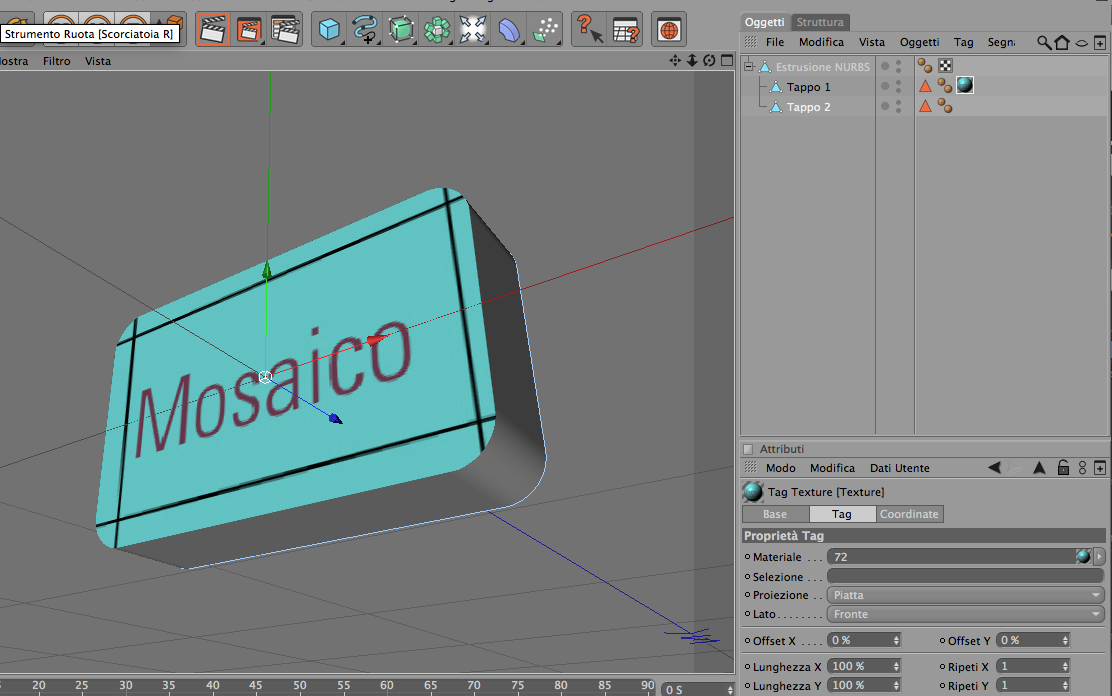Open the spline drawing tools icon
The height and width of the screenshot is (696, 1112).
tap(365, 30)
